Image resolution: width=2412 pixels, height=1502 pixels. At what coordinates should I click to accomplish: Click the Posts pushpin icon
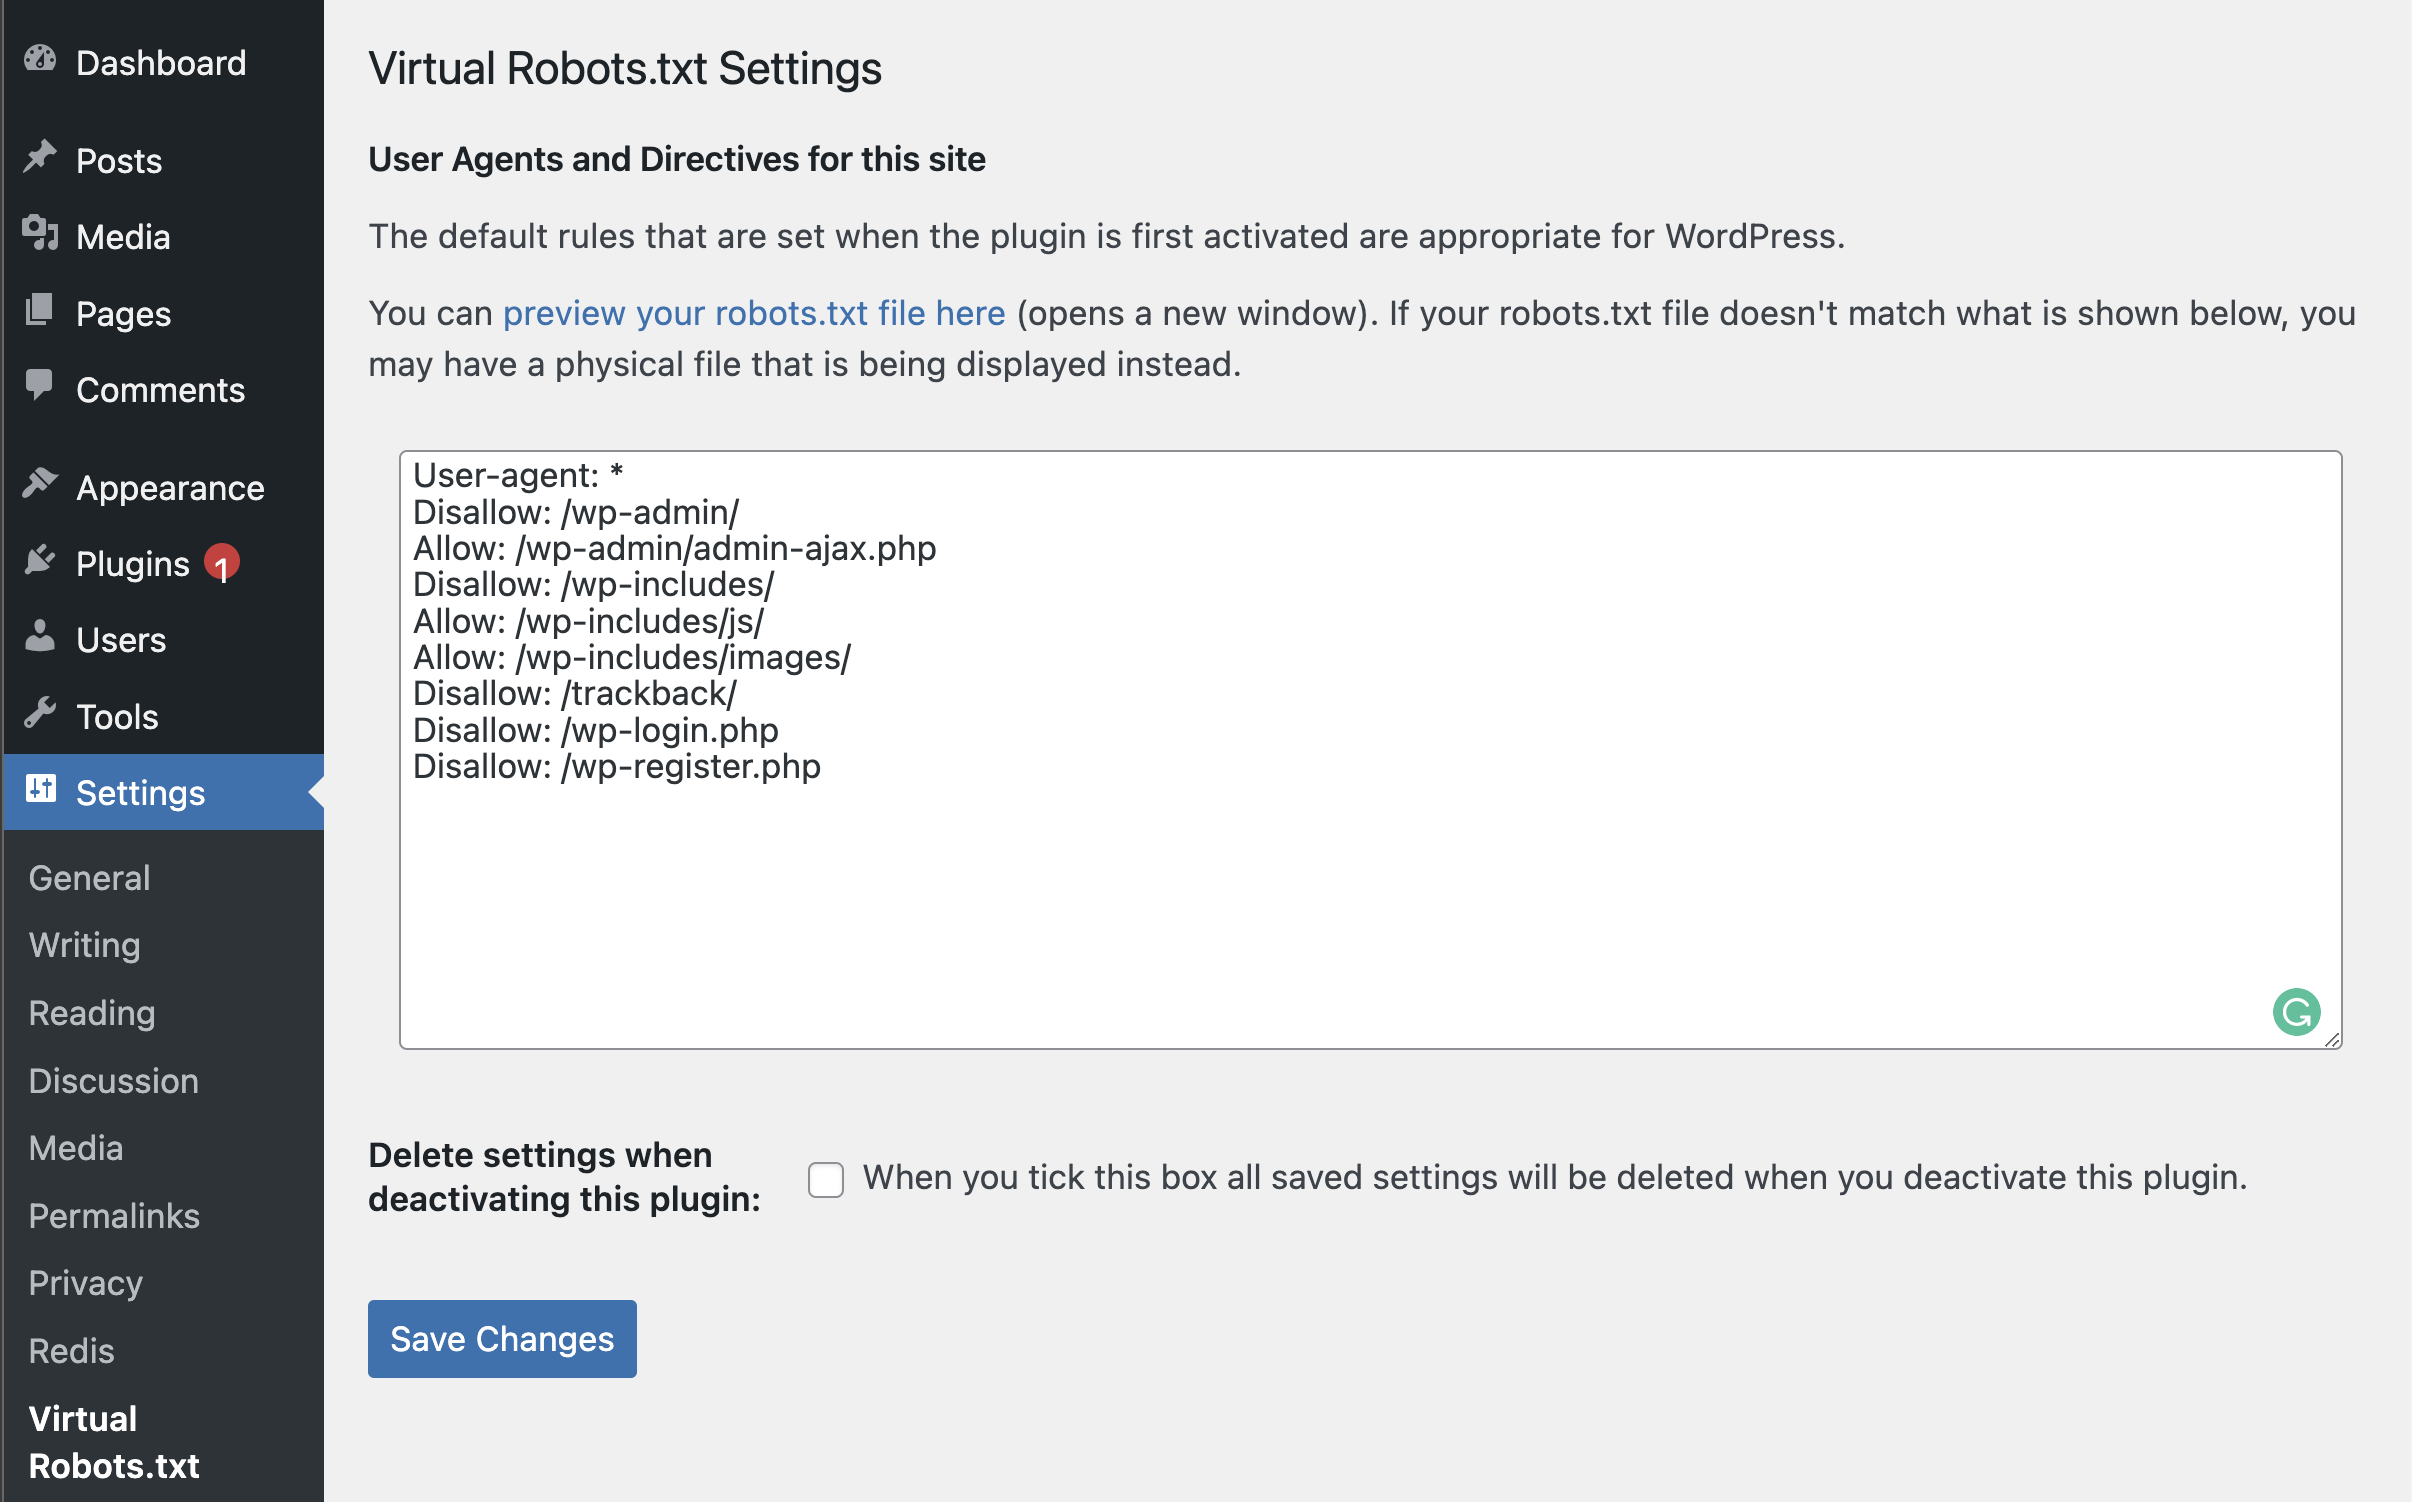(40, 157)
